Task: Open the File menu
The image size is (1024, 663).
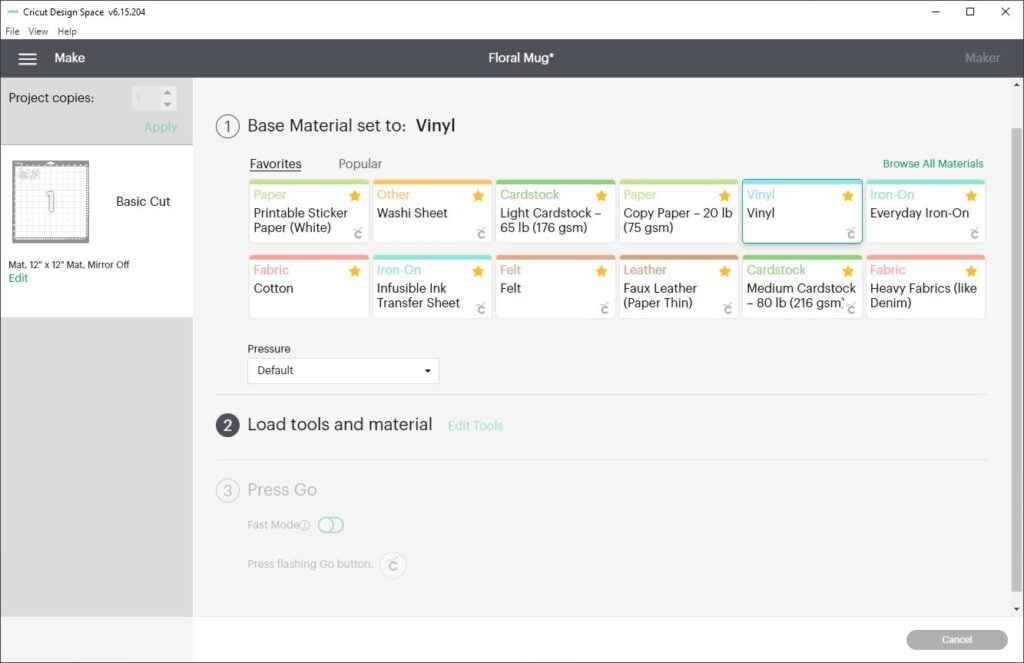Action: tap(12, 31)
